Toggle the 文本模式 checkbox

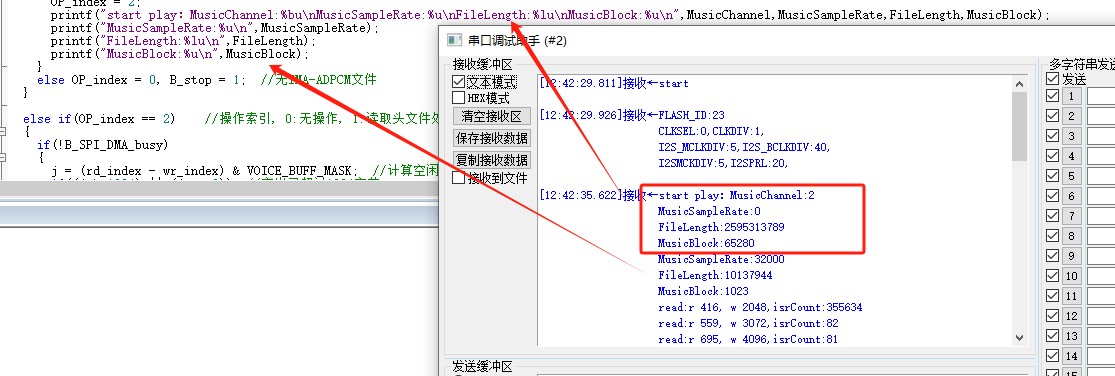tap(458, 82)
